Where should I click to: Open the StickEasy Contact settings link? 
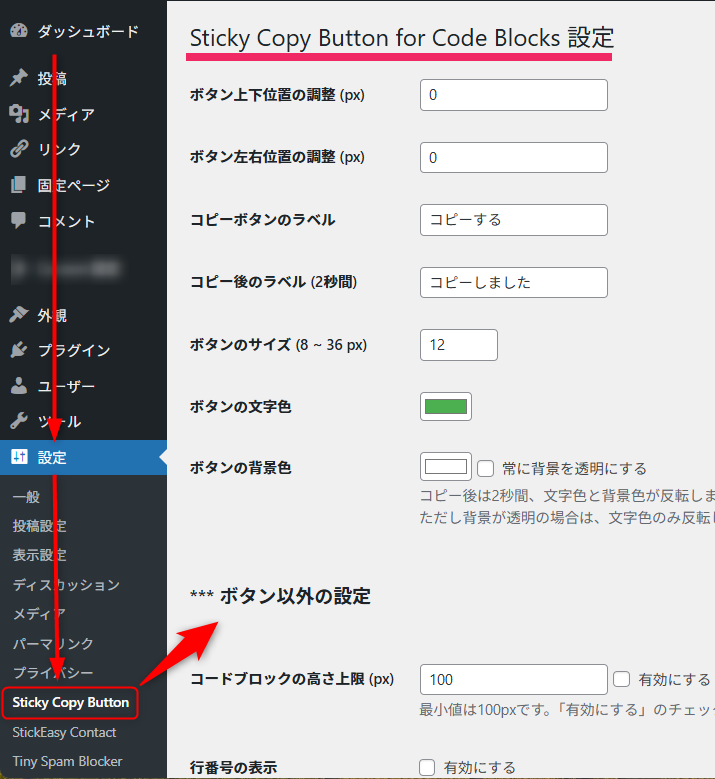pyautogui.click(x=64, y=732)
